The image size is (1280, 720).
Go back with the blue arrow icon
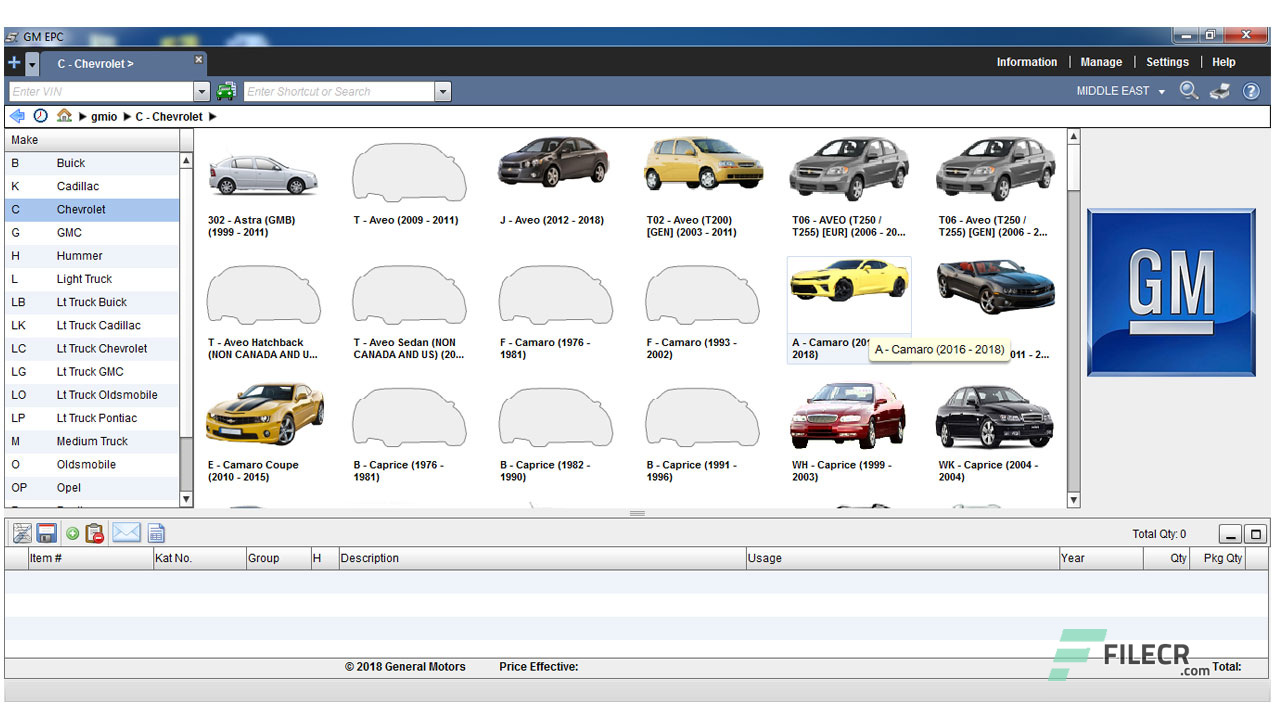17,116
